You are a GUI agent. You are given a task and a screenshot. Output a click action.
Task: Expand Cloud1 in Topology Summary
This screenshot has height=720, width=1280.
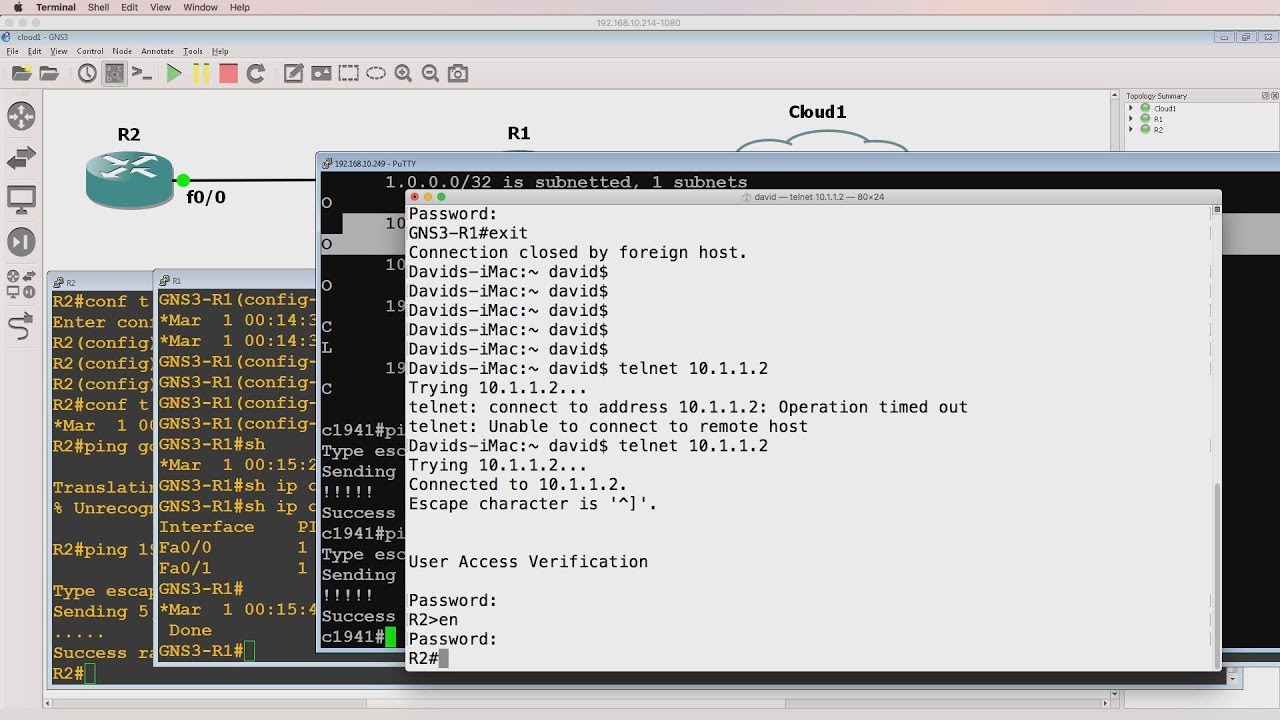(1131, 108)
